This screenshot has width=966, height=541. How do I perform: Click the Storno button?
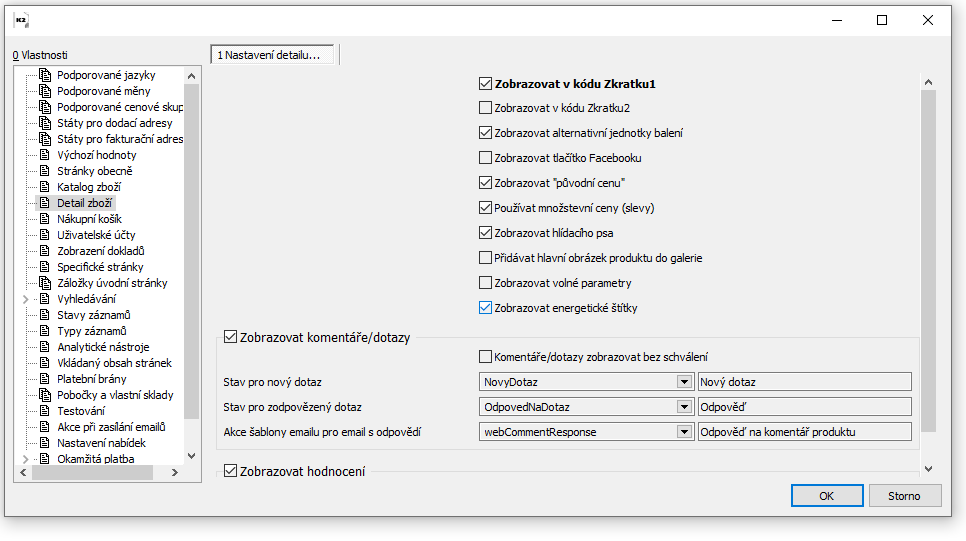pyautogui.click(x=904, y=496)
